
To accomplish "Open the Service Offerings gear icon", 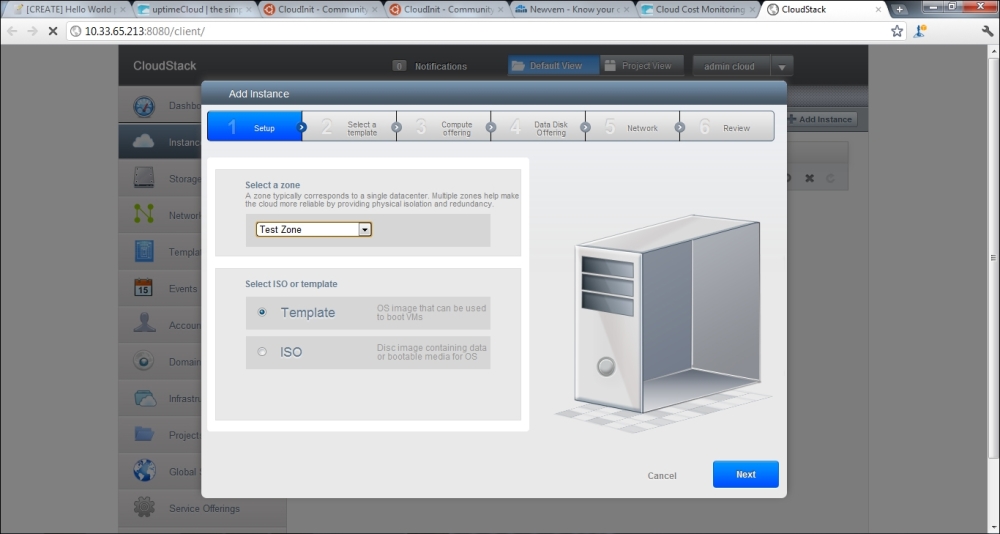I will [144, 508].
